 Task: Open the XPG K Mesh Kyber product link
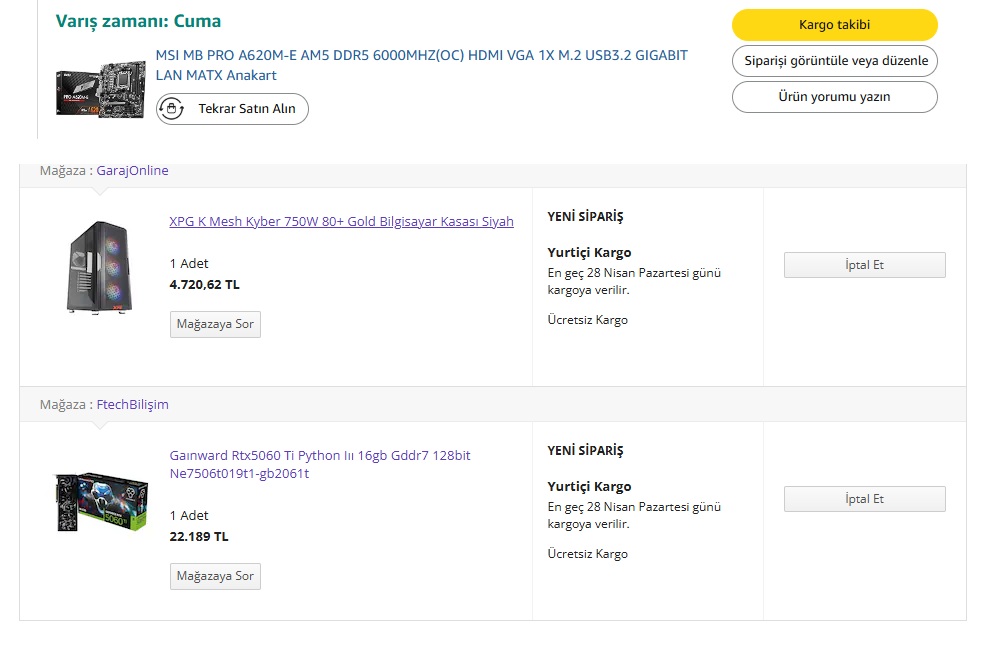click(x=341, y=222)
